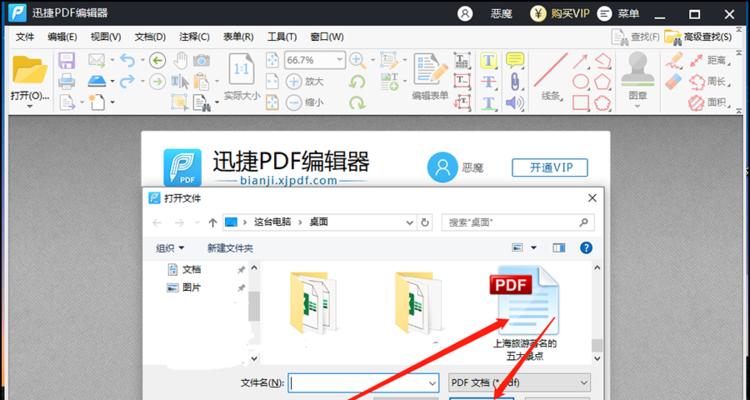Select the pentagon polygon tool
This screenshot has height=400, width=750.
[x=603, y=82]
